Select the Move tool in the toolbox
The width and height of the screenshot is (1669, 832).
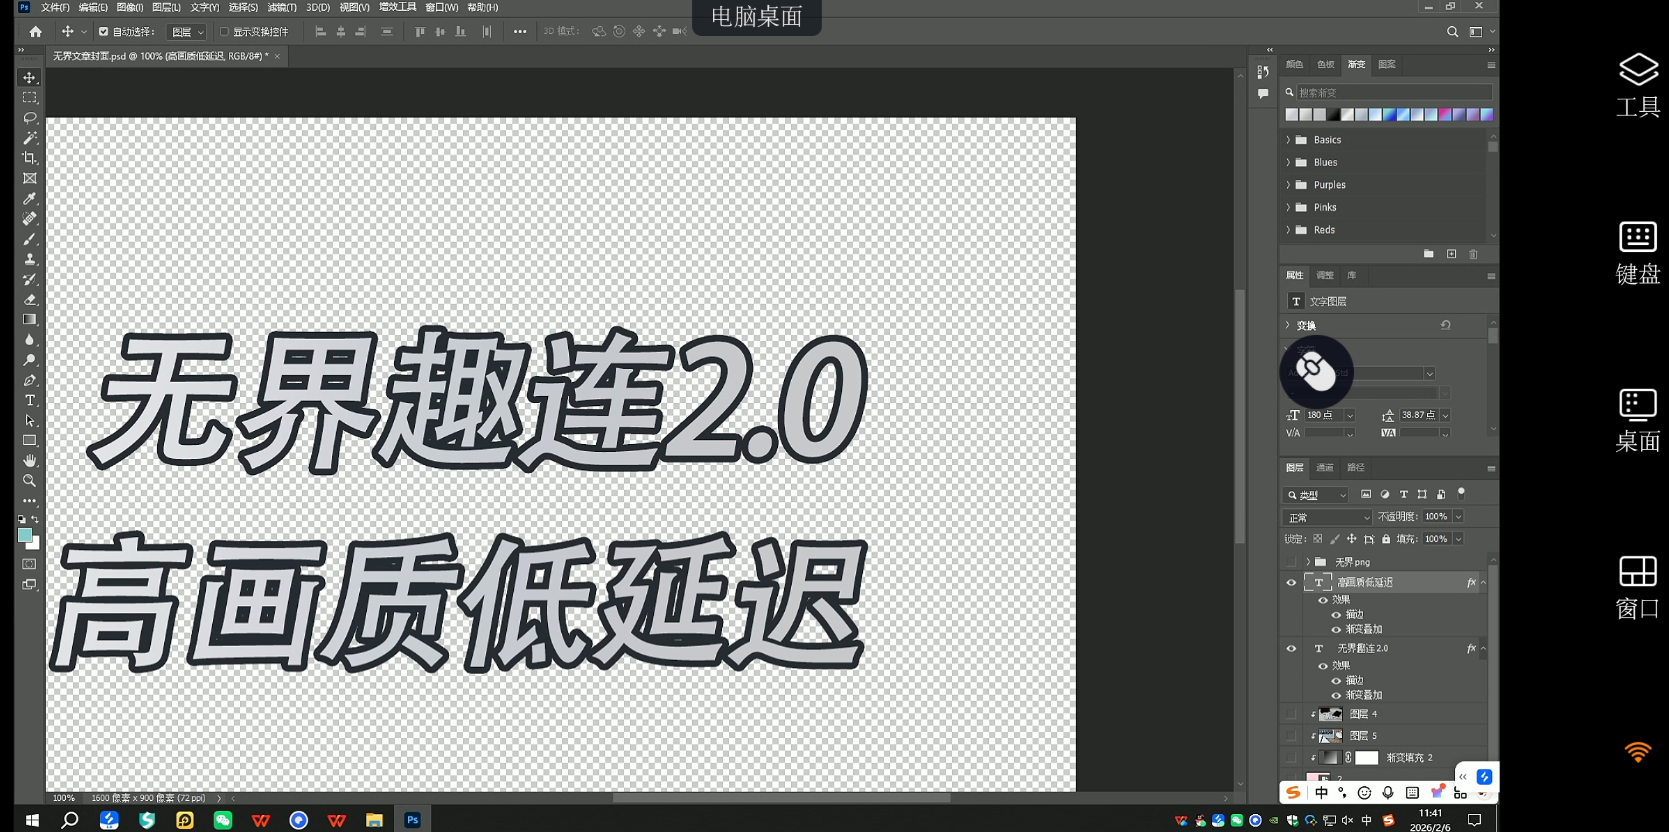tap(30, 77)
